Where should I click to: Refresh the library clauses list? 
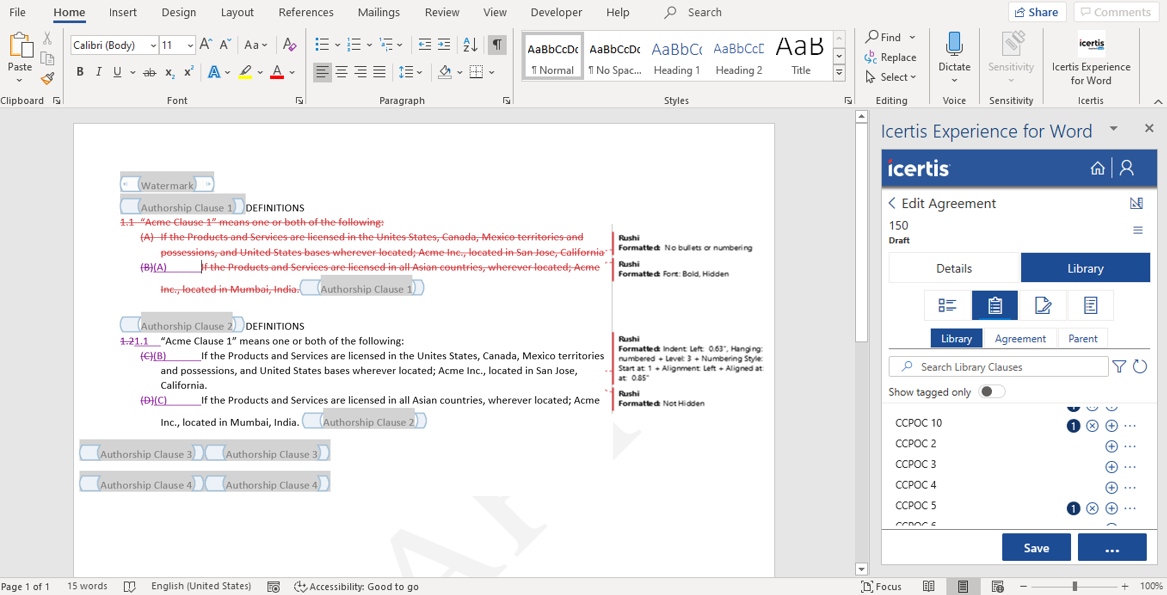pyautogui.click(x=1139, y=367)
